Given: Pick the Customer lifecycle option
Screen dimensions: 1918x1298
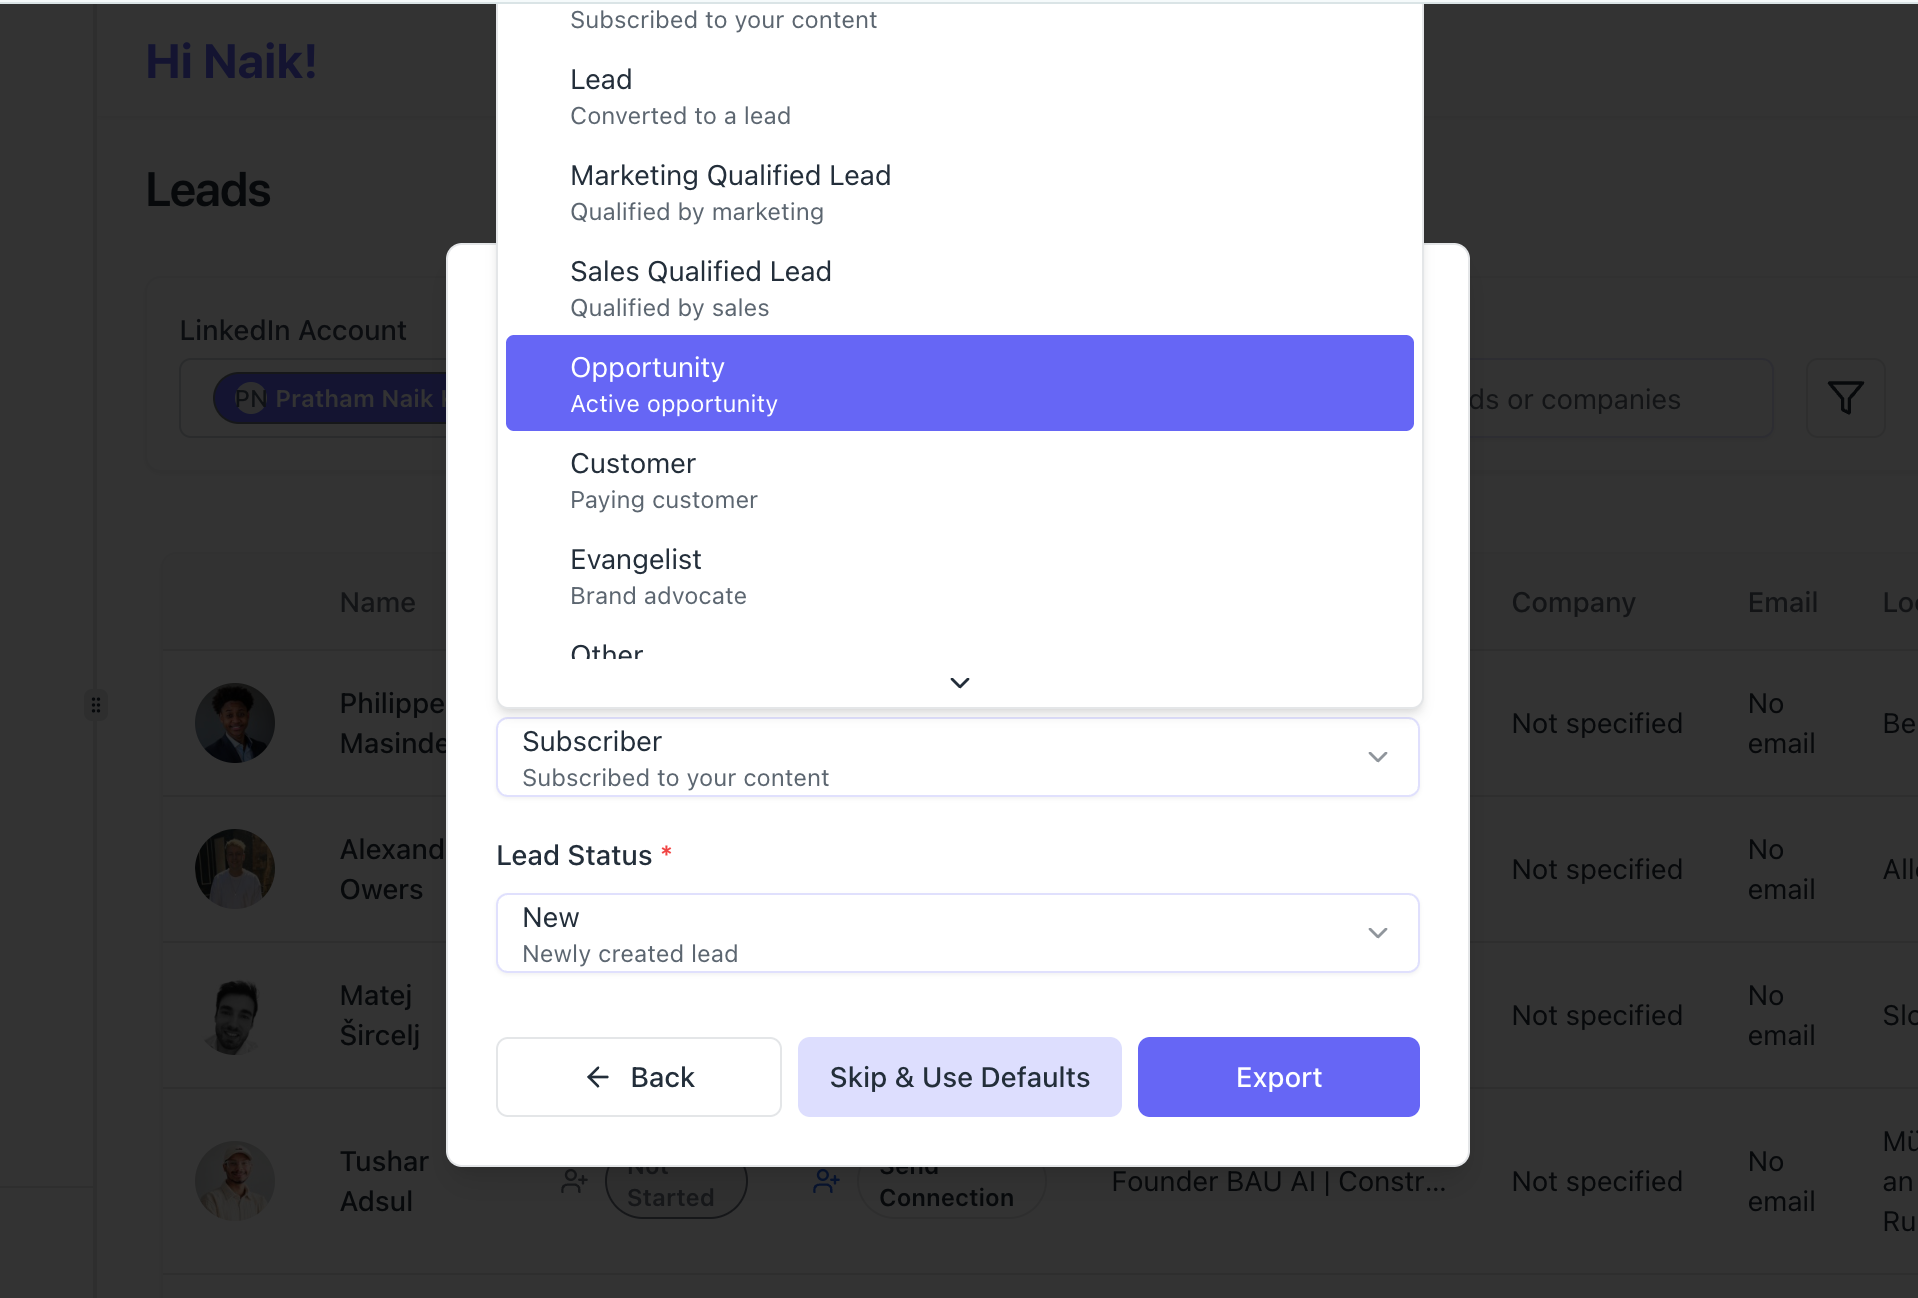Looking at the screenshot, I should [x=959, y=480].
